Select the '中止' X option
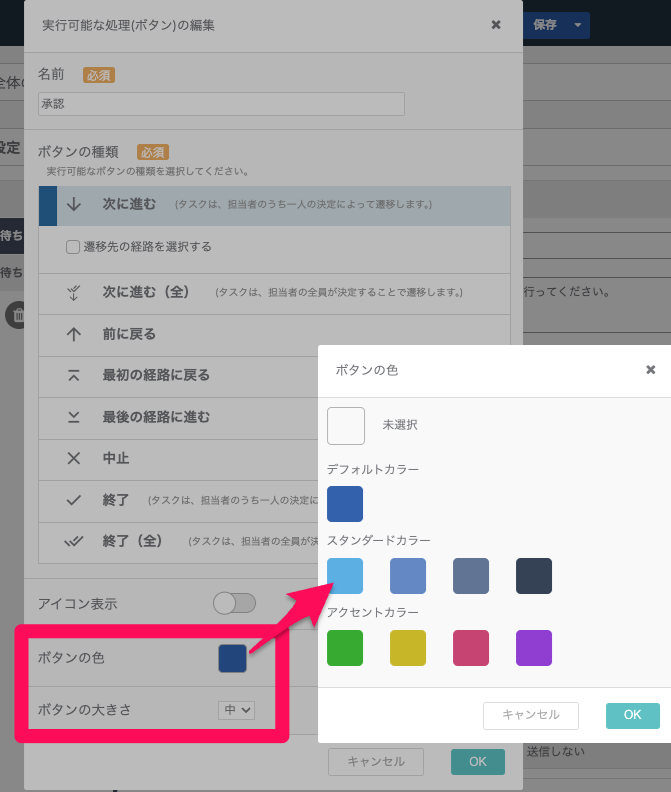The height and width of the screenshot is (792, 671). click(116, 459)
